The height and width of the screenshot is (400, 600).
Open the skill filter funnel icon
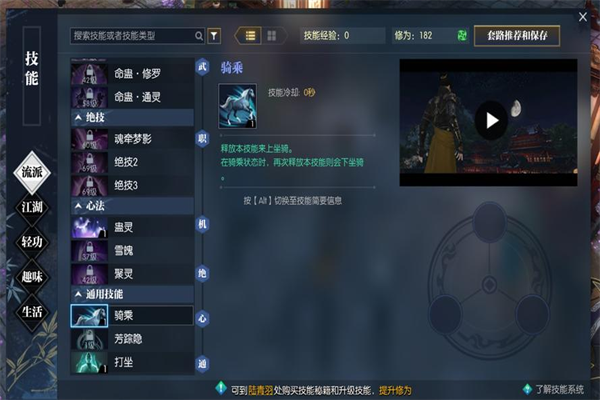pyautogui.click(x=214, y=36)
